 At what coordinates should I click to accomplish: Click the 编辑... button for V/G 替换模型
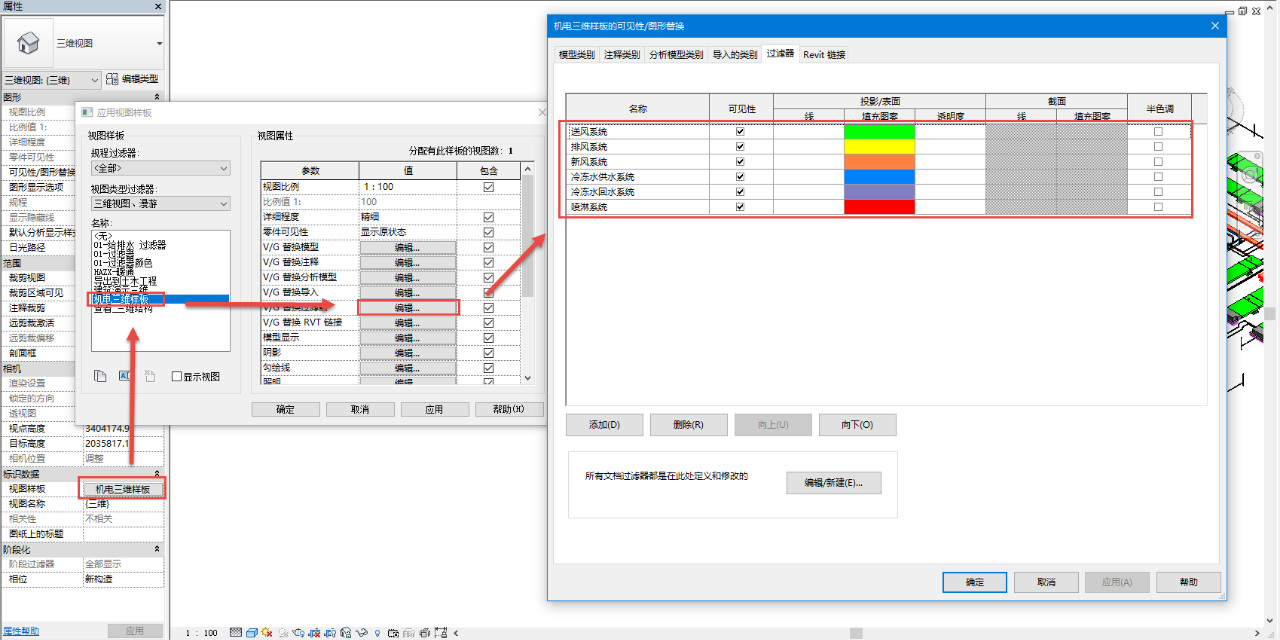pos(407,247)
